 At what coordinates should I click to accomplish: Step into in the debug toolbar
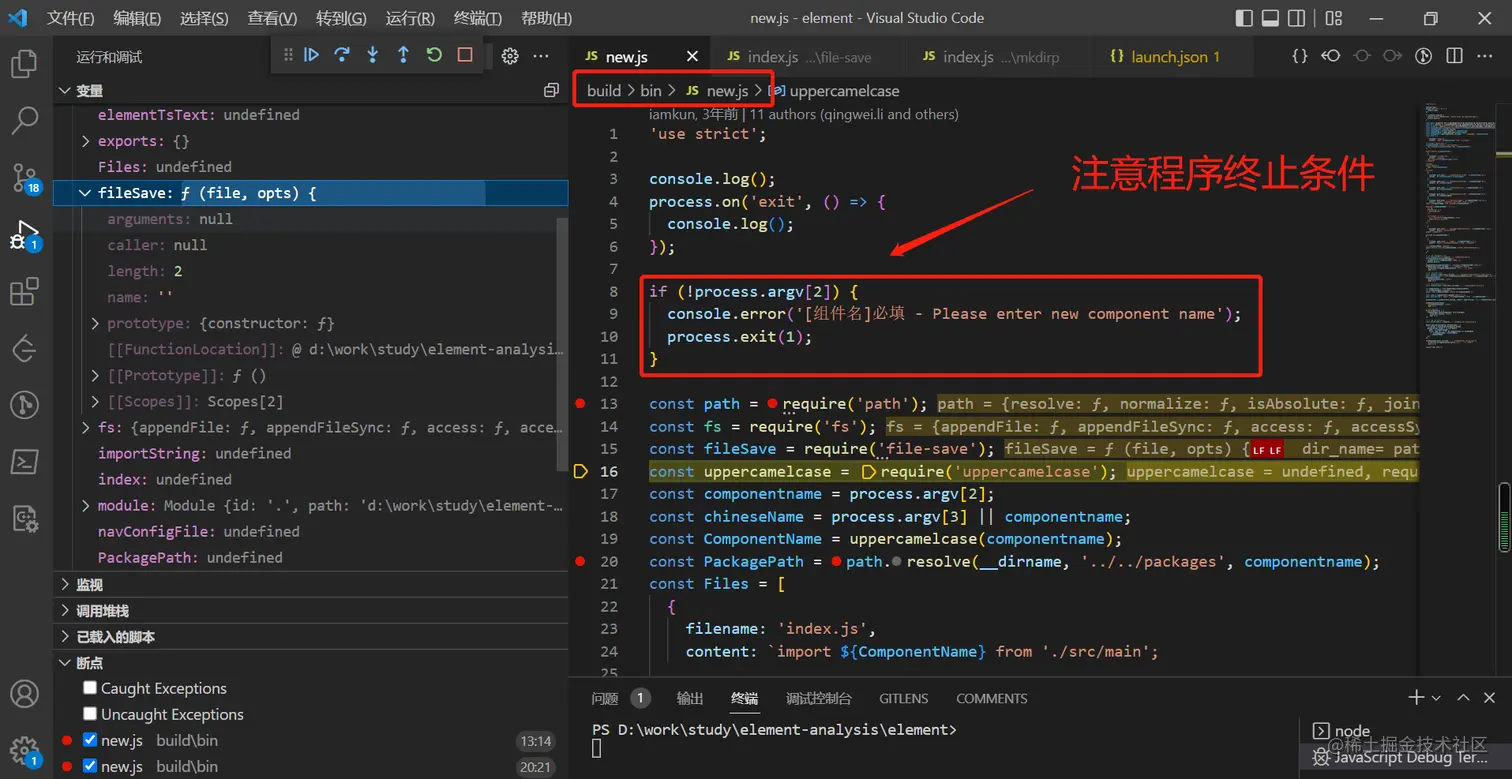[373, 55]
